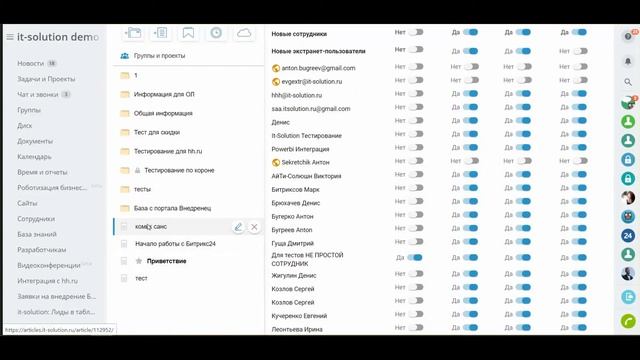
Task: Click the user name АйТи-Солюшн Виктория
Action: tap(306, 176)
